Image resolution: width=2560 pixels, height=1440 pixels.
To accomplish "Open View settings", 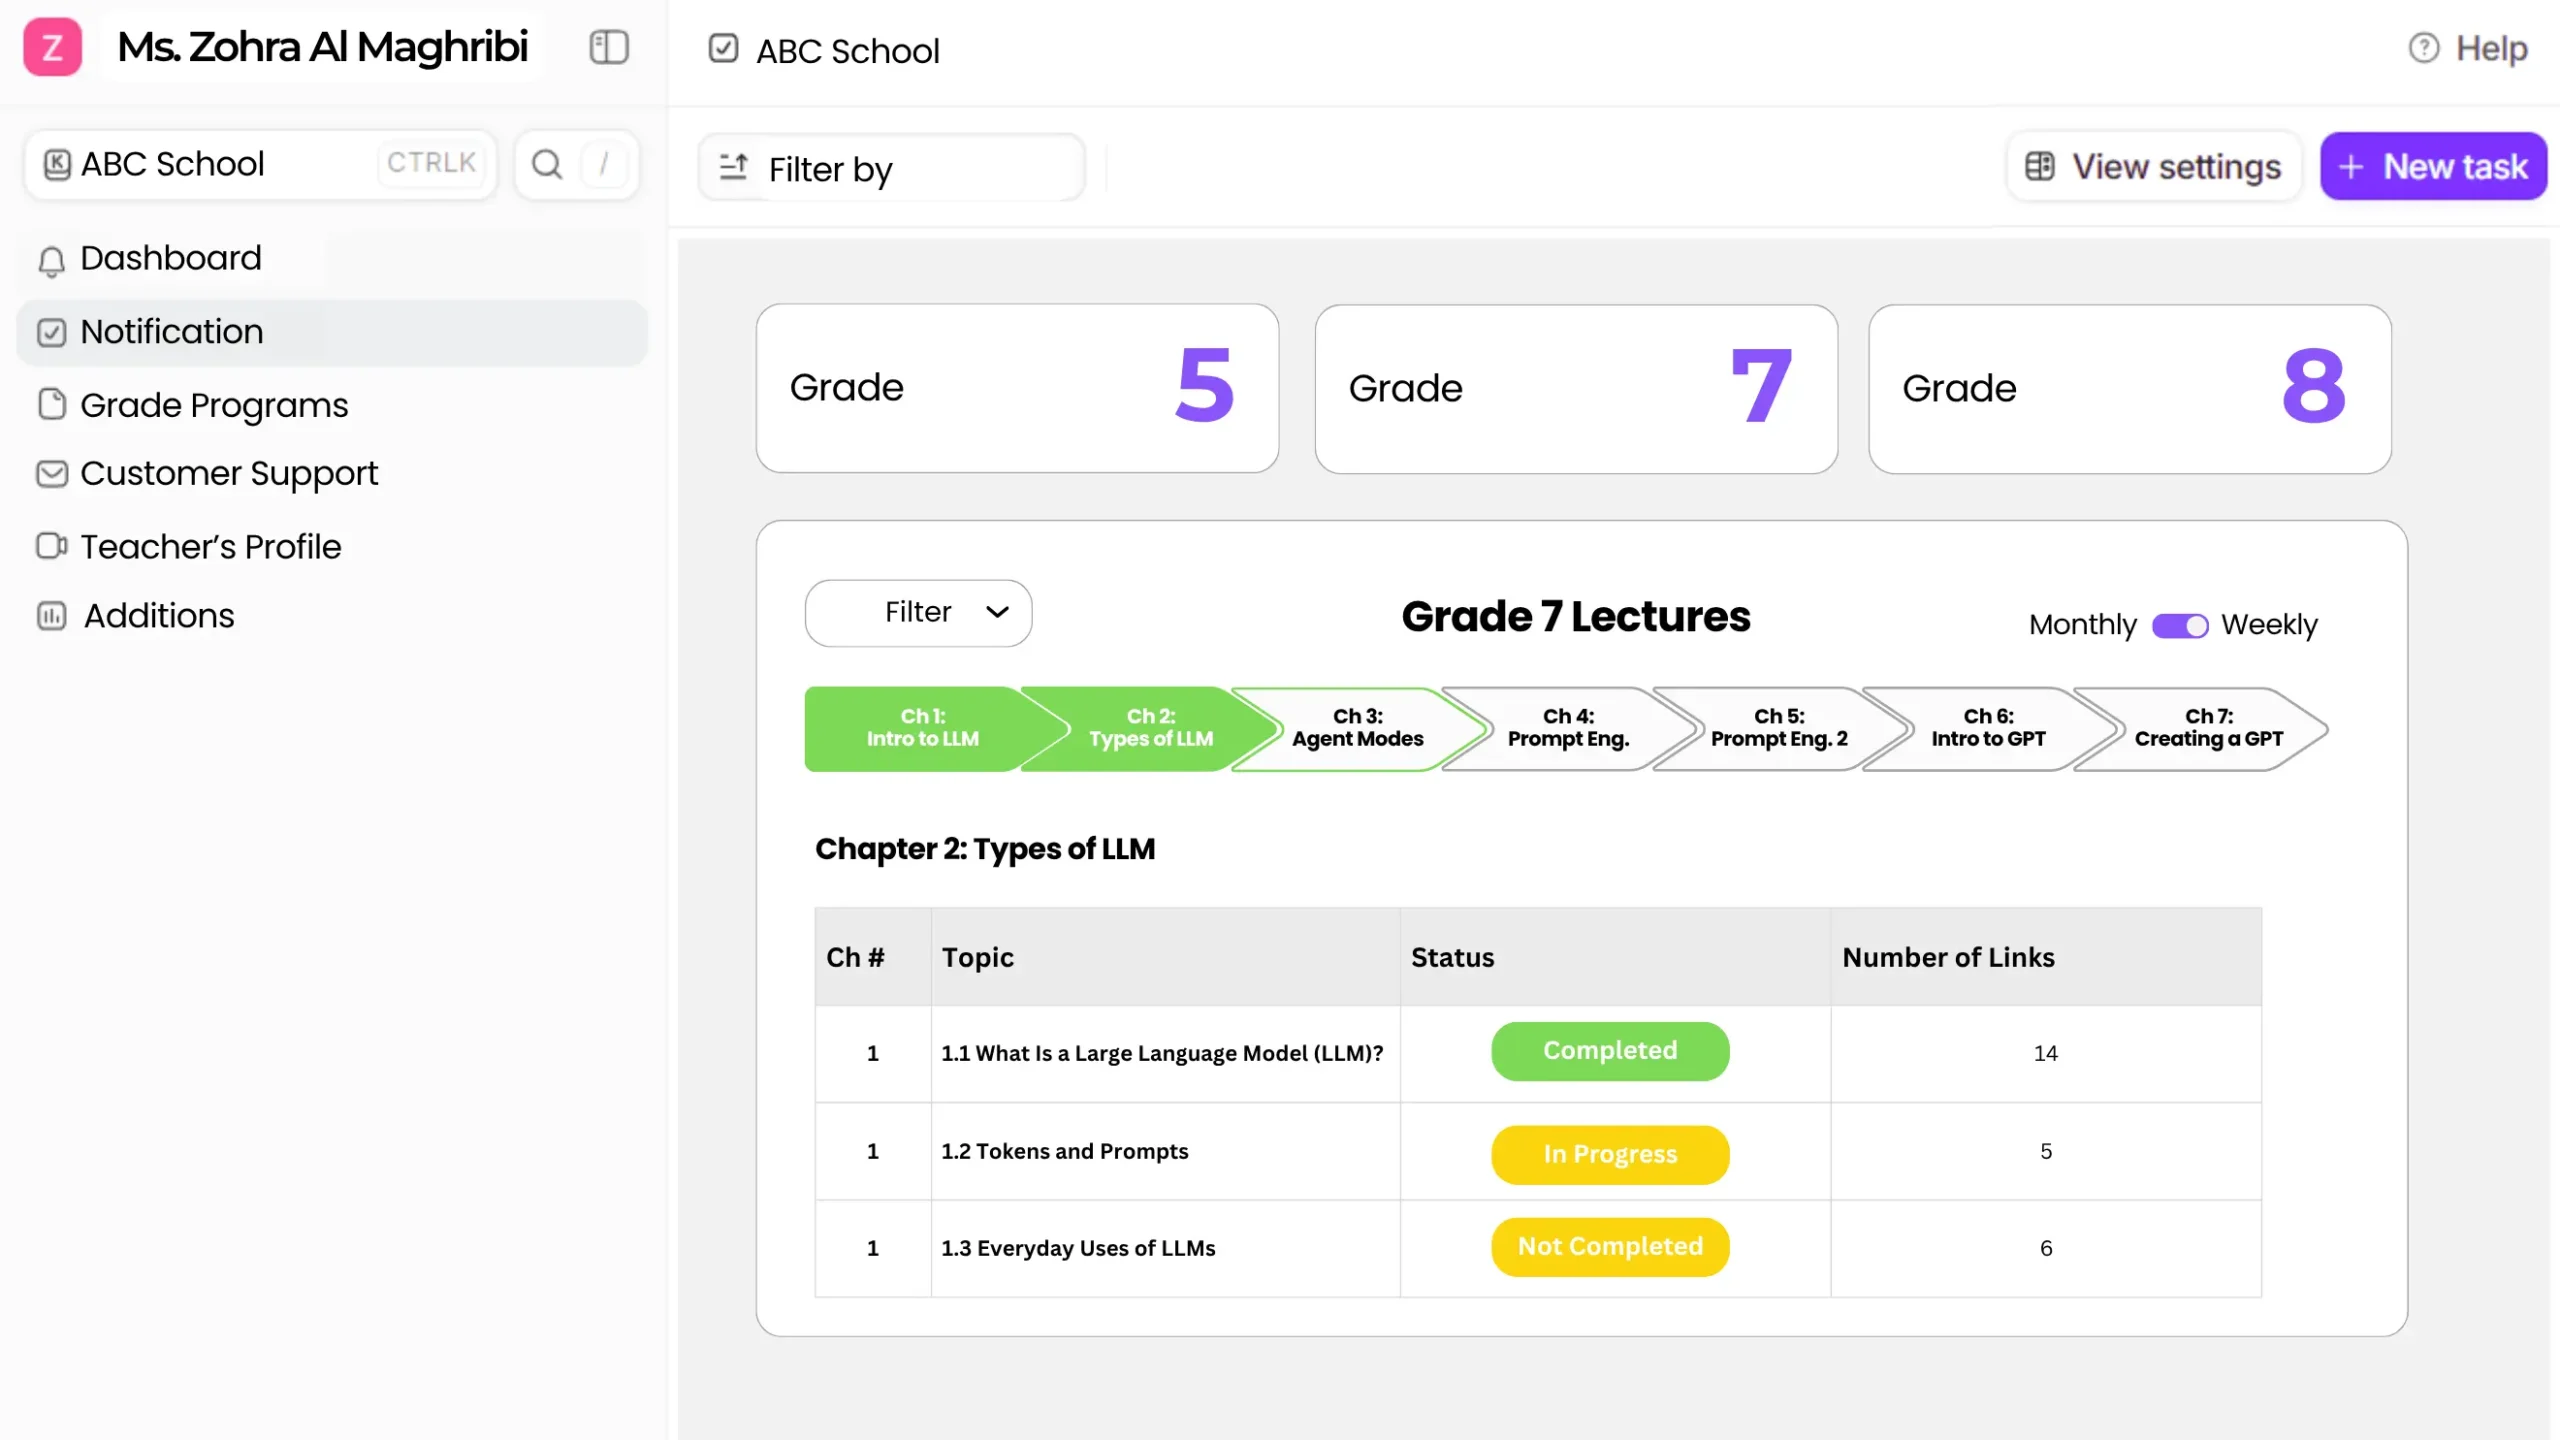I will pos(2153,166).
